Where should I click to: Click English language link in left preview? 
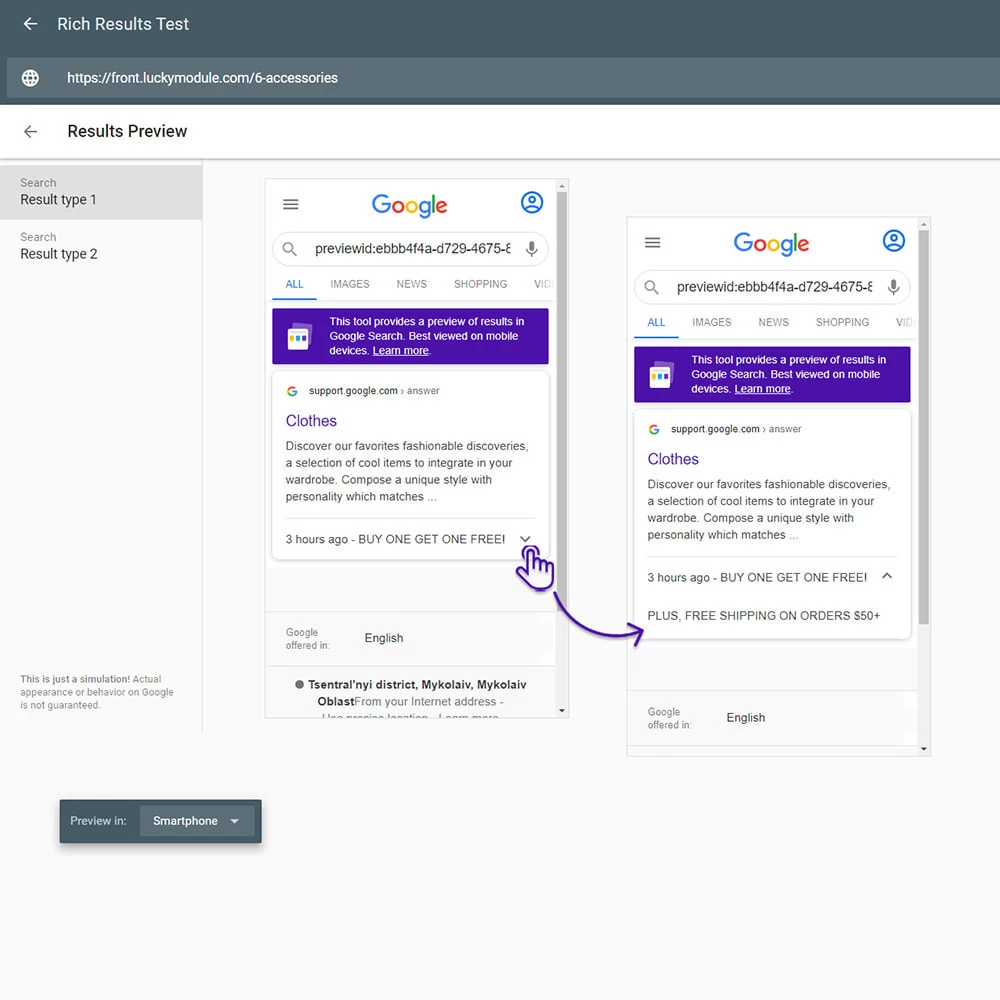384,638
